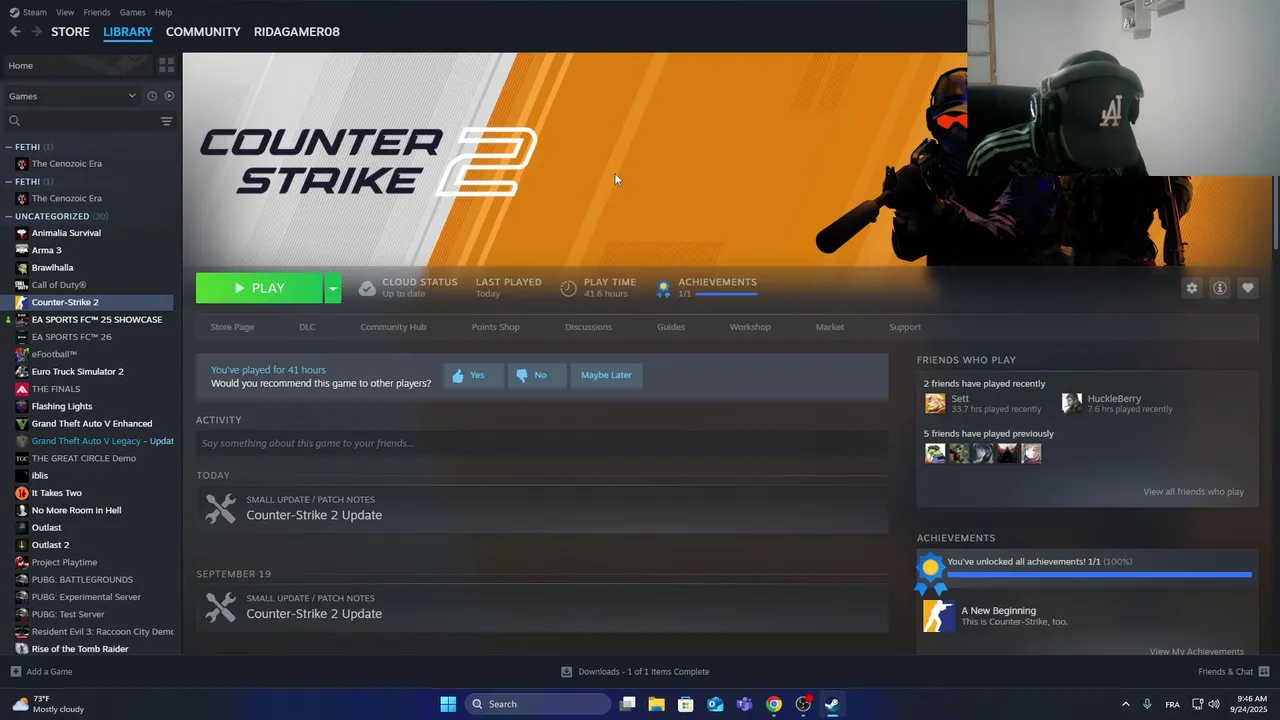Open the Games filter dropdown

coord(73,96)
